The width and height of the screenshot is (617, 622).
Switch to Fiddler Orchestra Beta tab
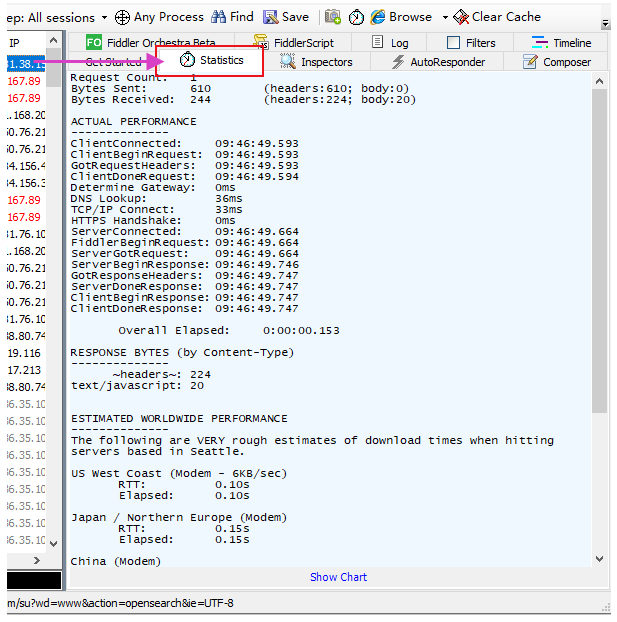pos(151,42)
